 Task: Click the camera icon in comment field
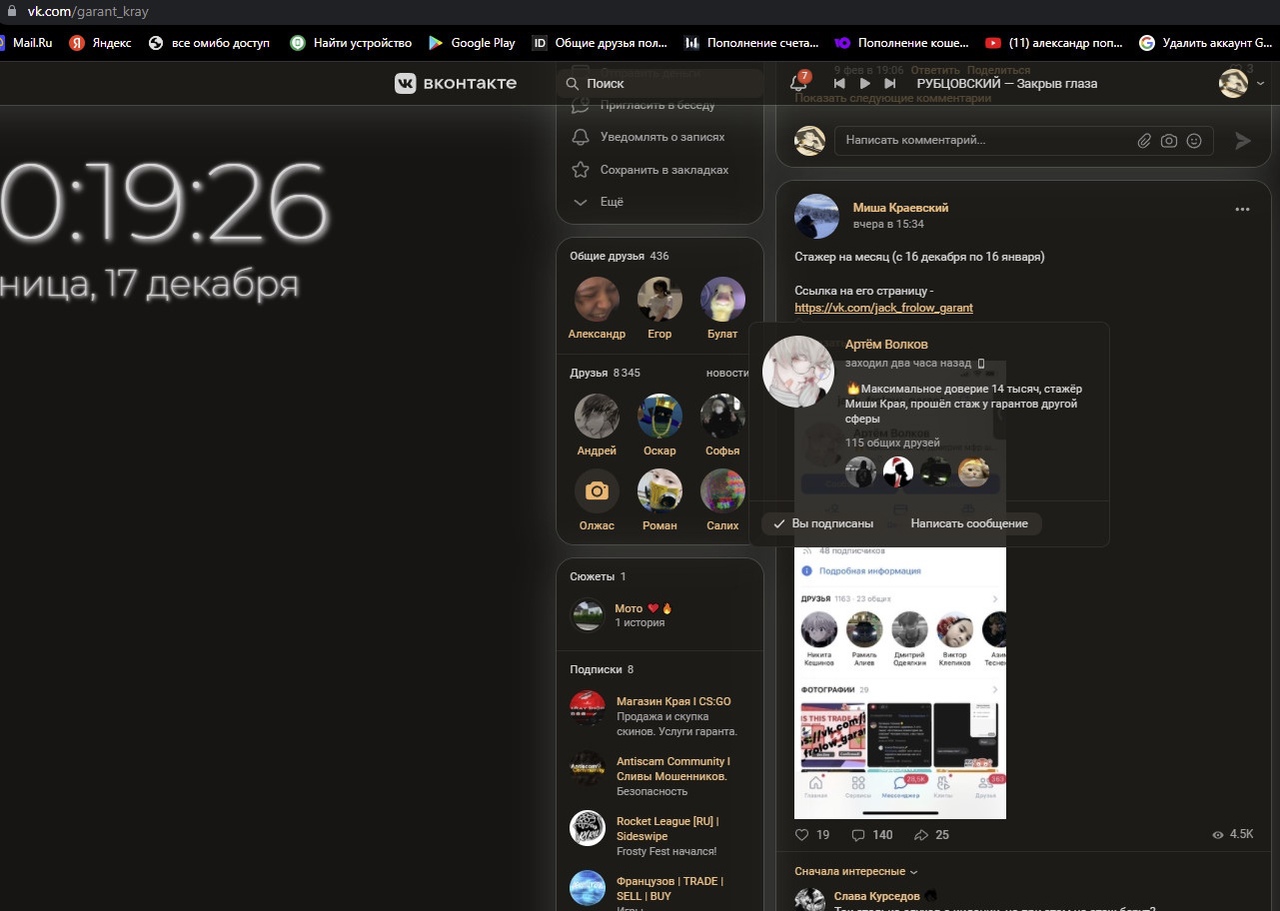(1169, 141)
